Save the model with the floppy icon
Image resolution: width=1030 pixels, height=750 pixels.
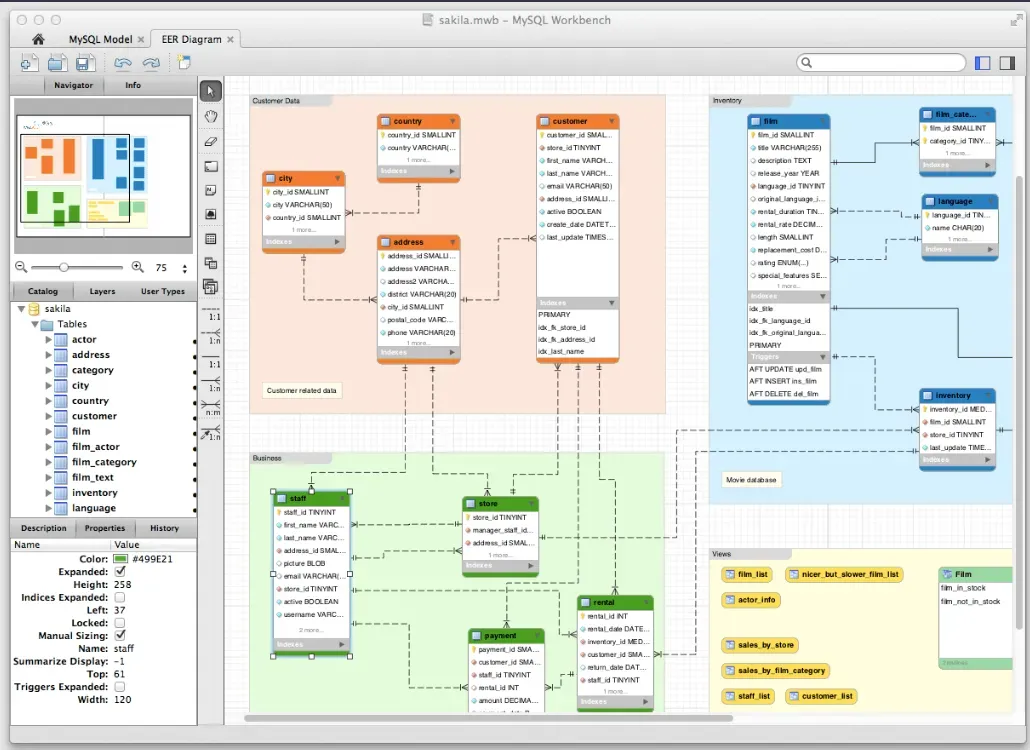83,63
